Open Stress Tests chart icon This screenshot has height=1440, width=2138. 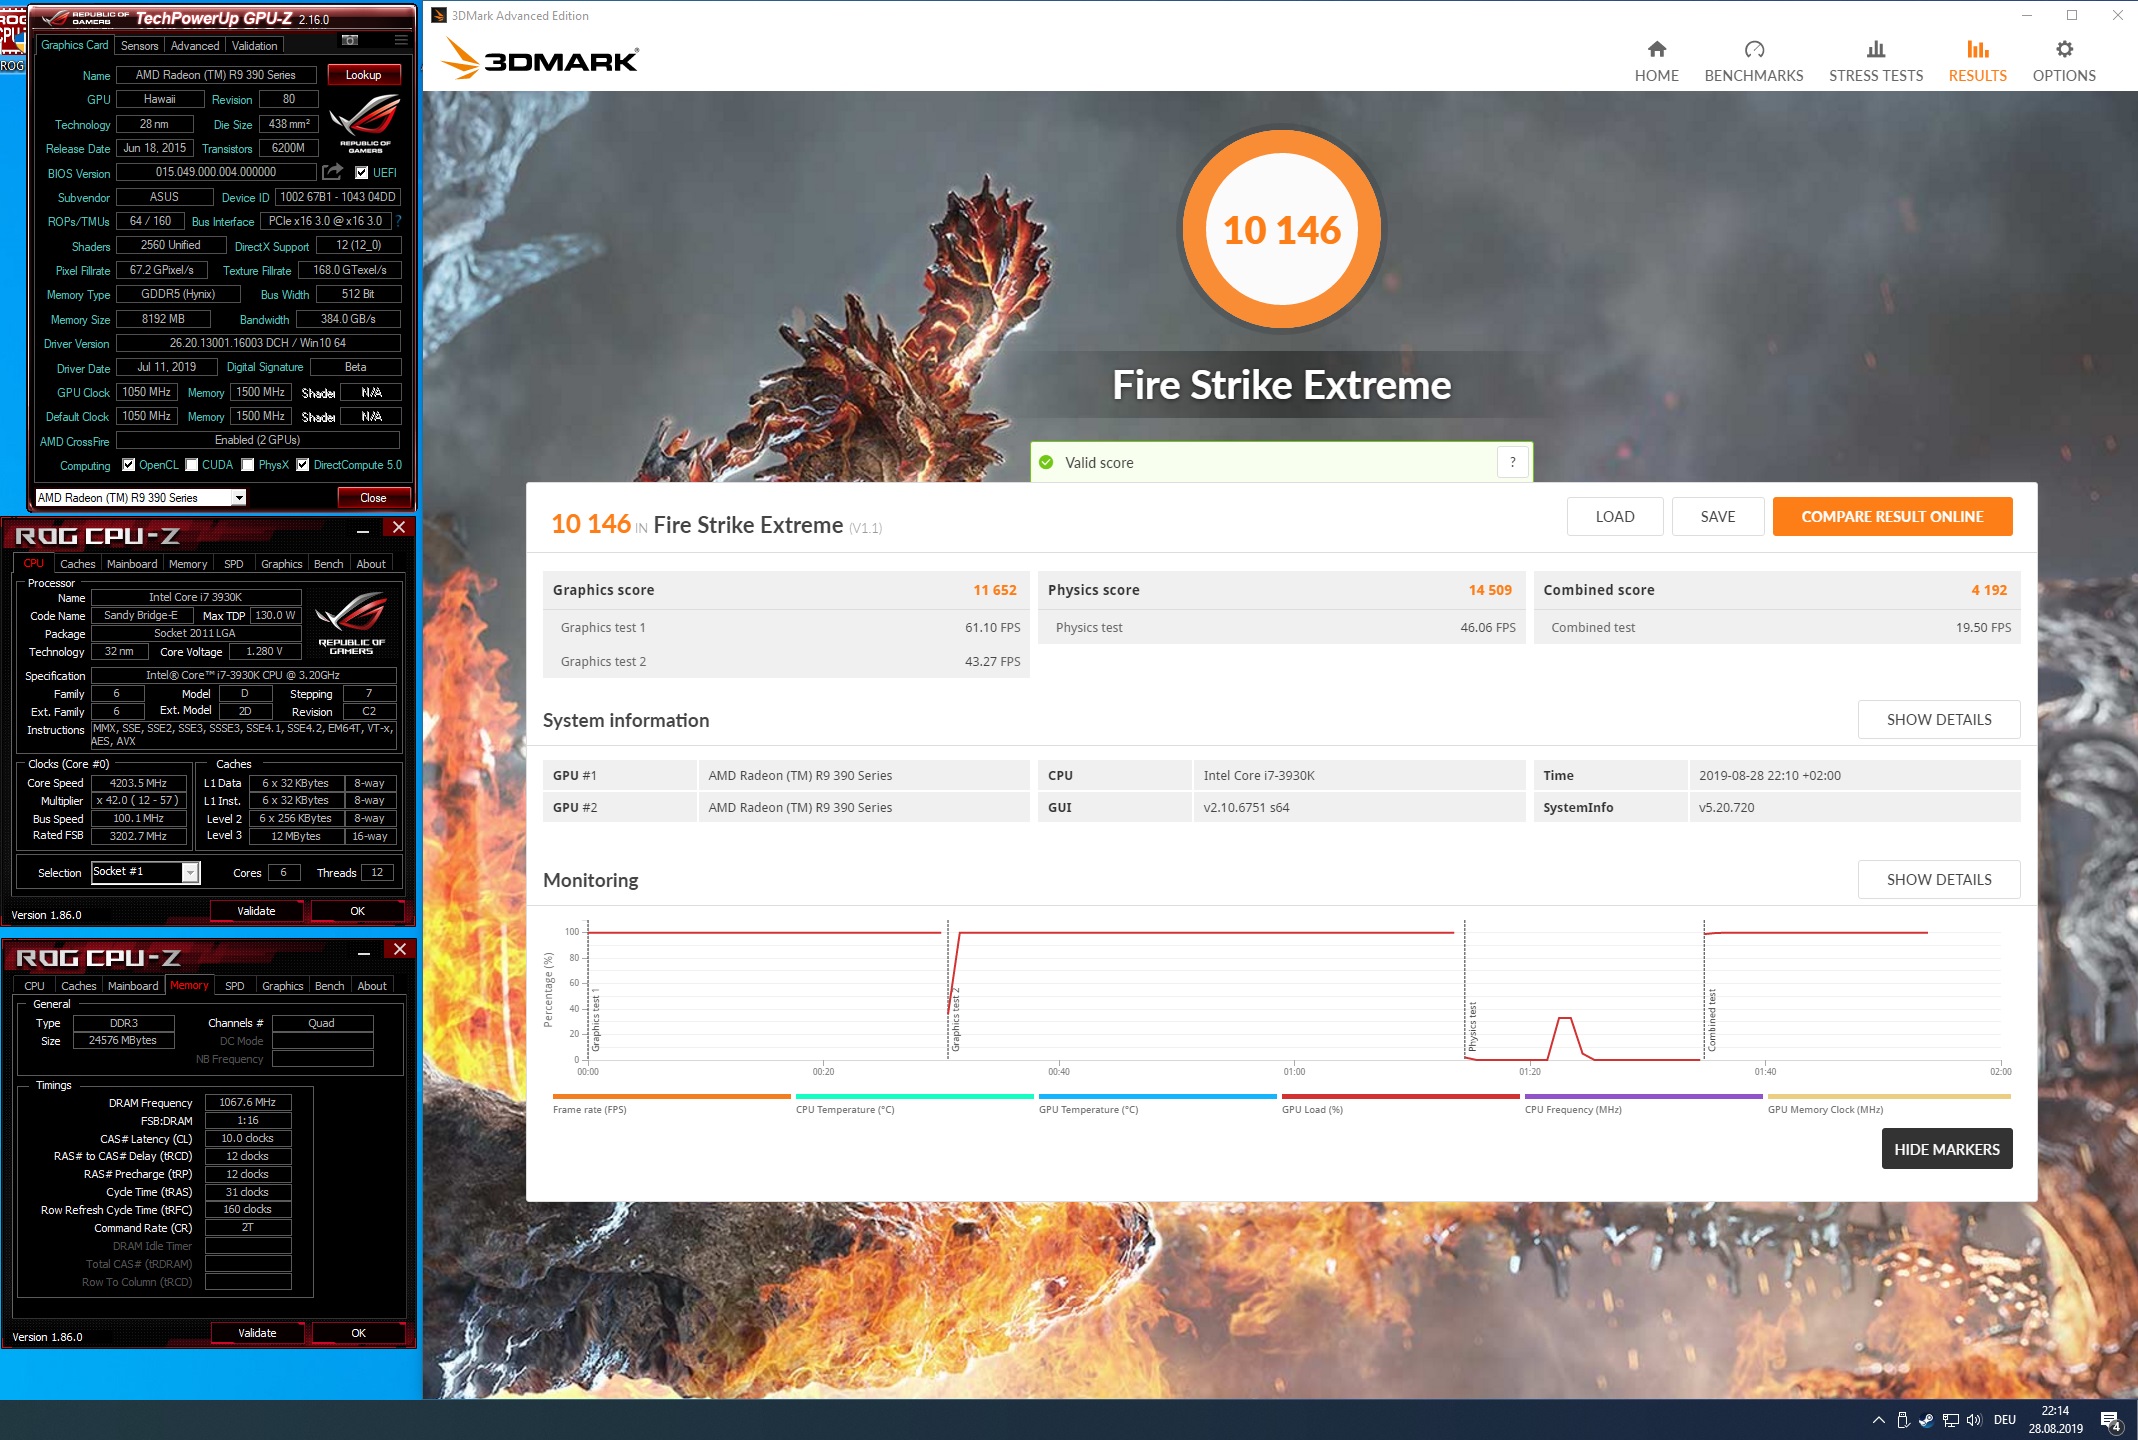(1876, 49)
